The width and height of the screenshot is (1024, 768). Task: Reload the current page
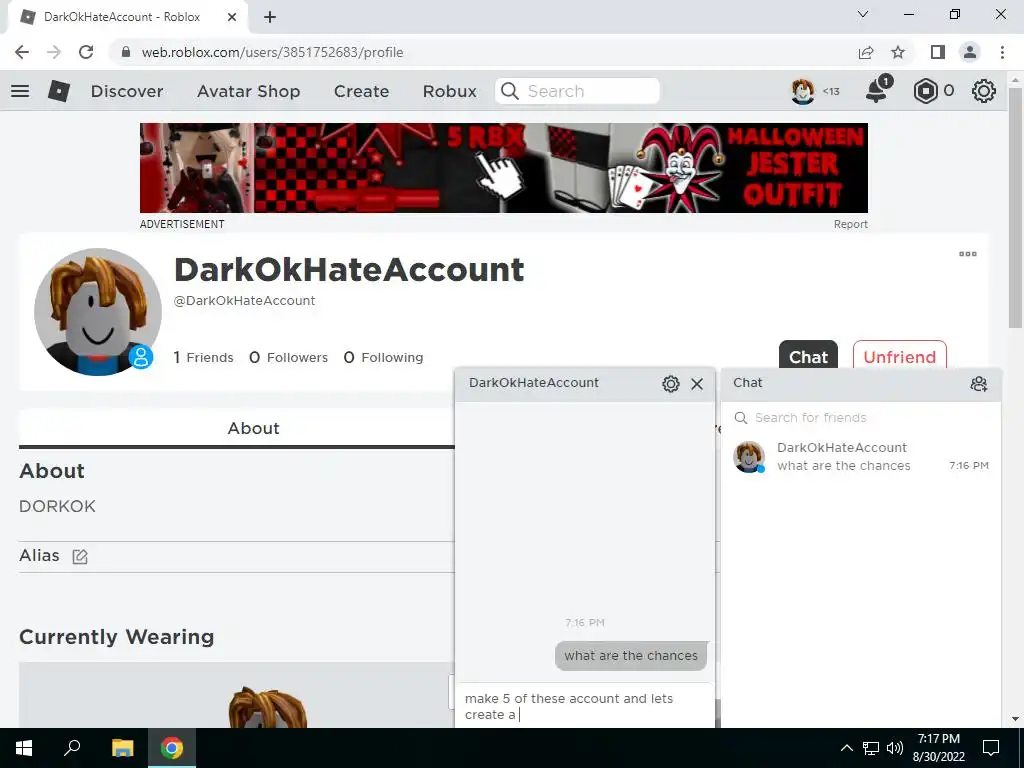click(86, 52)
